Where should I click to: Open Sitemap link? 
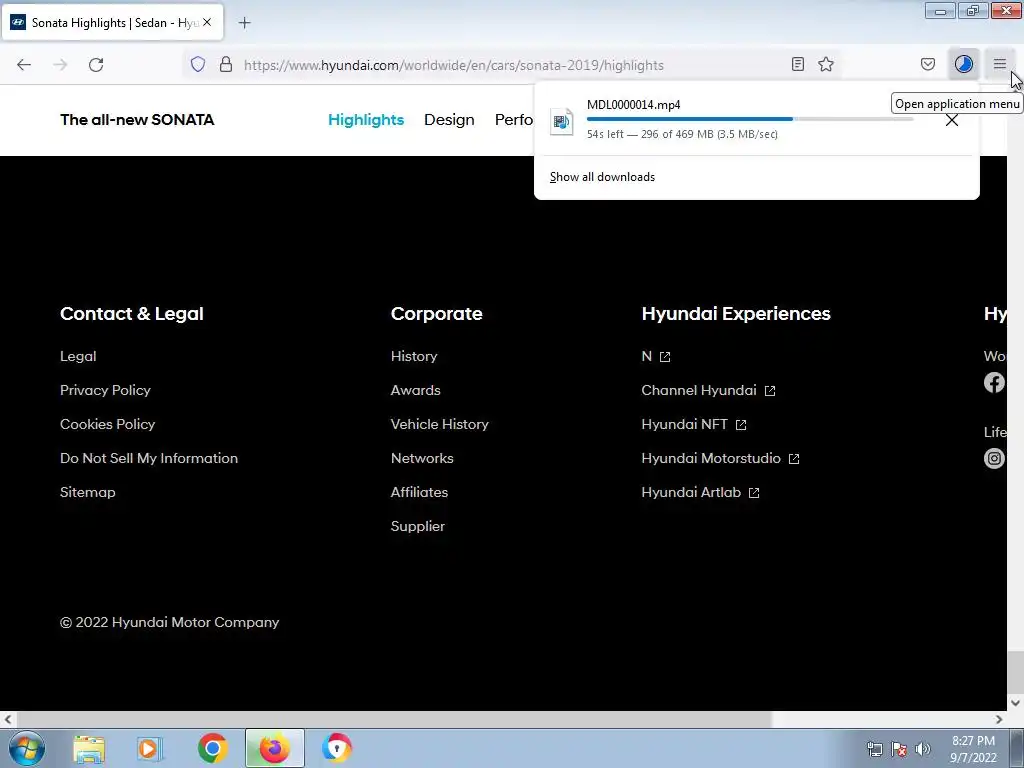pos(88,492)
